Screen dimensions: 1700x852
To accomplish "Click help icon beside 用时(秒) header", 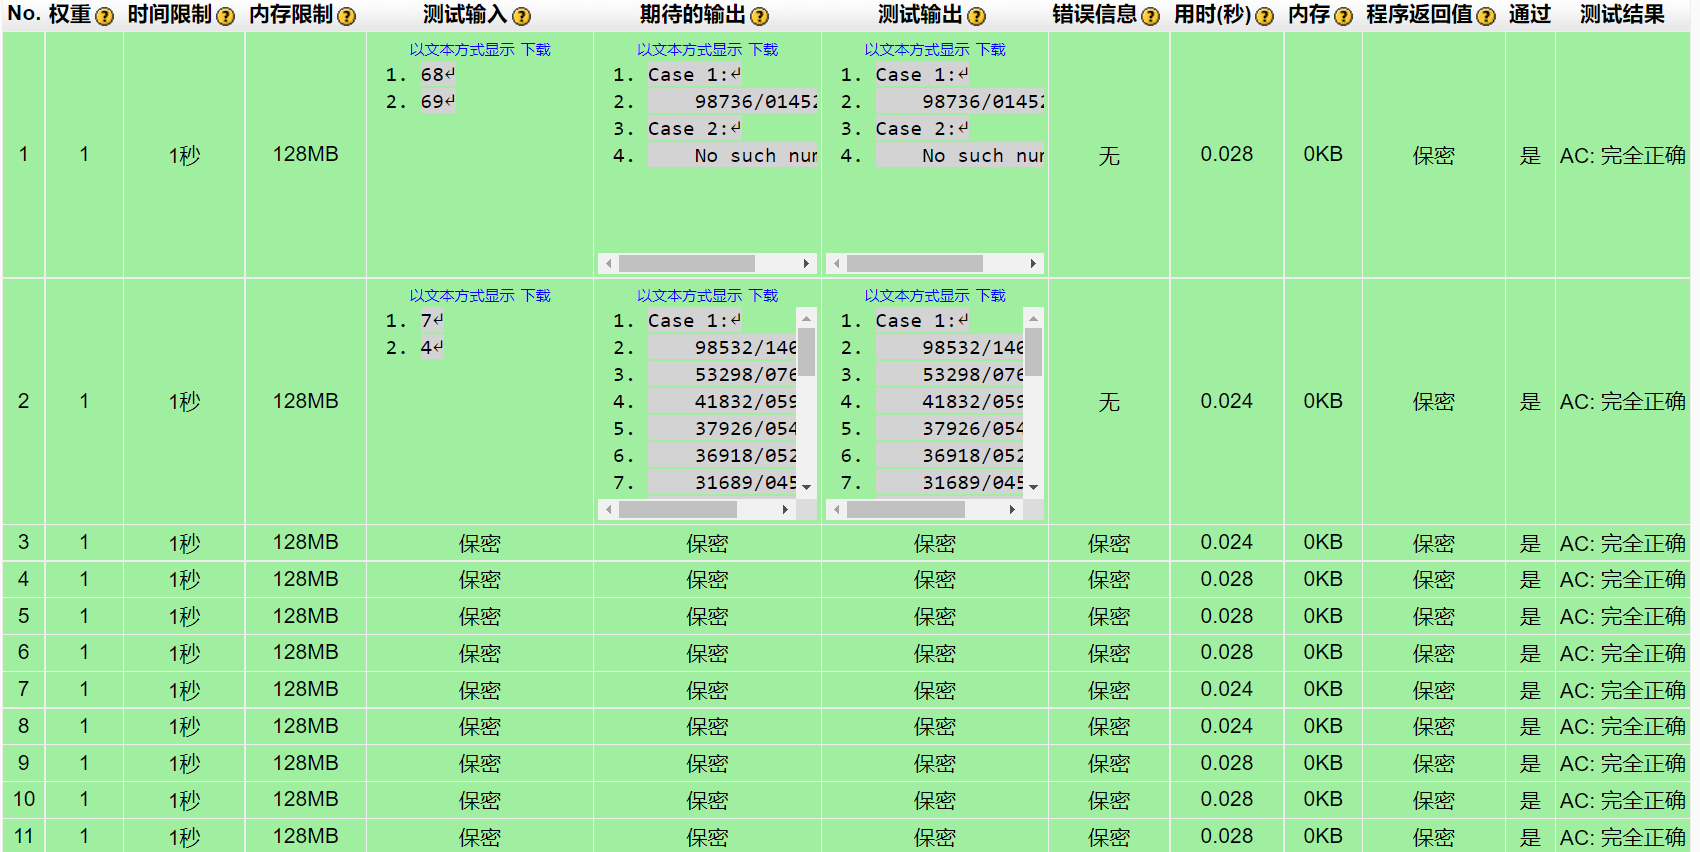I will click(x=1264, y=17).
